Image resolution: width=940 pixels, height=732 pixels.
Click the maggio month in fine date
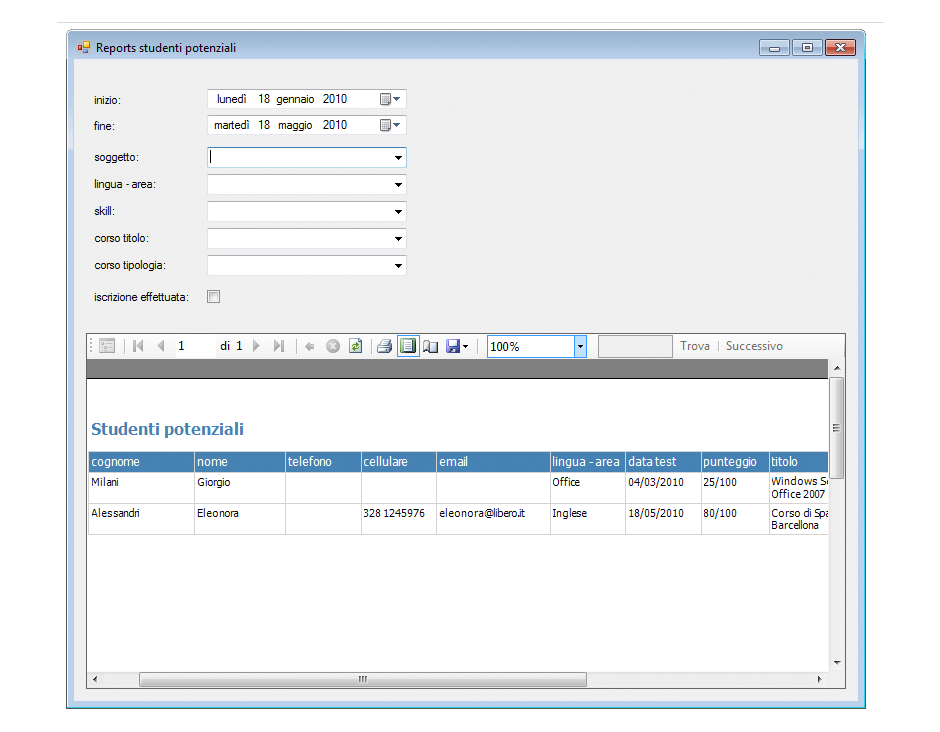coord(295,125)
